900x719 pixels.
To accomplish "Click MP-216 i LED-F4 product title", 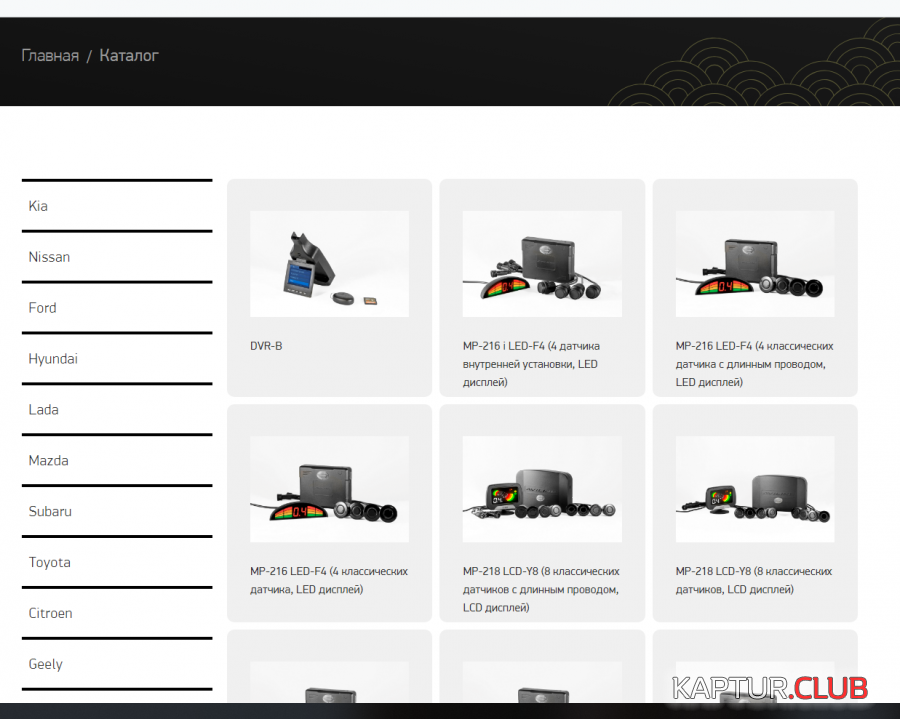I will [532, 364].
